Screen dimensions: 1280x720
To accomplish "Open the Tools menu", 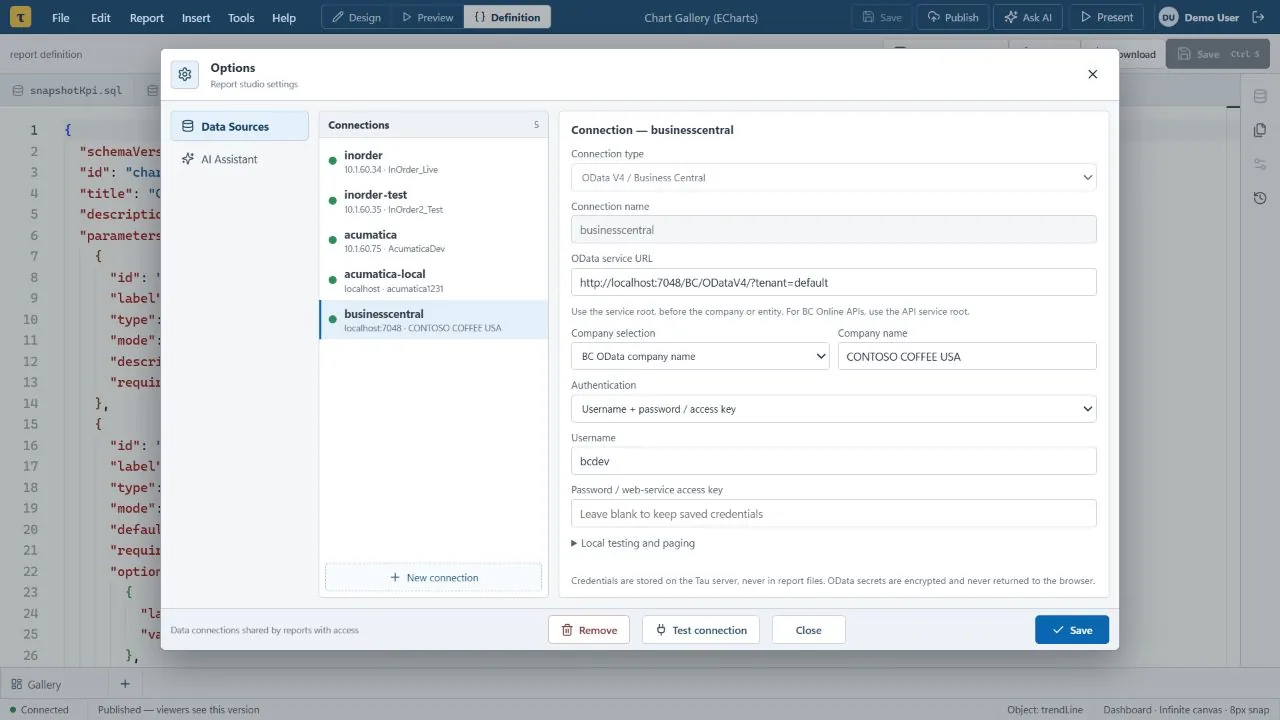I will pos(241,17).
